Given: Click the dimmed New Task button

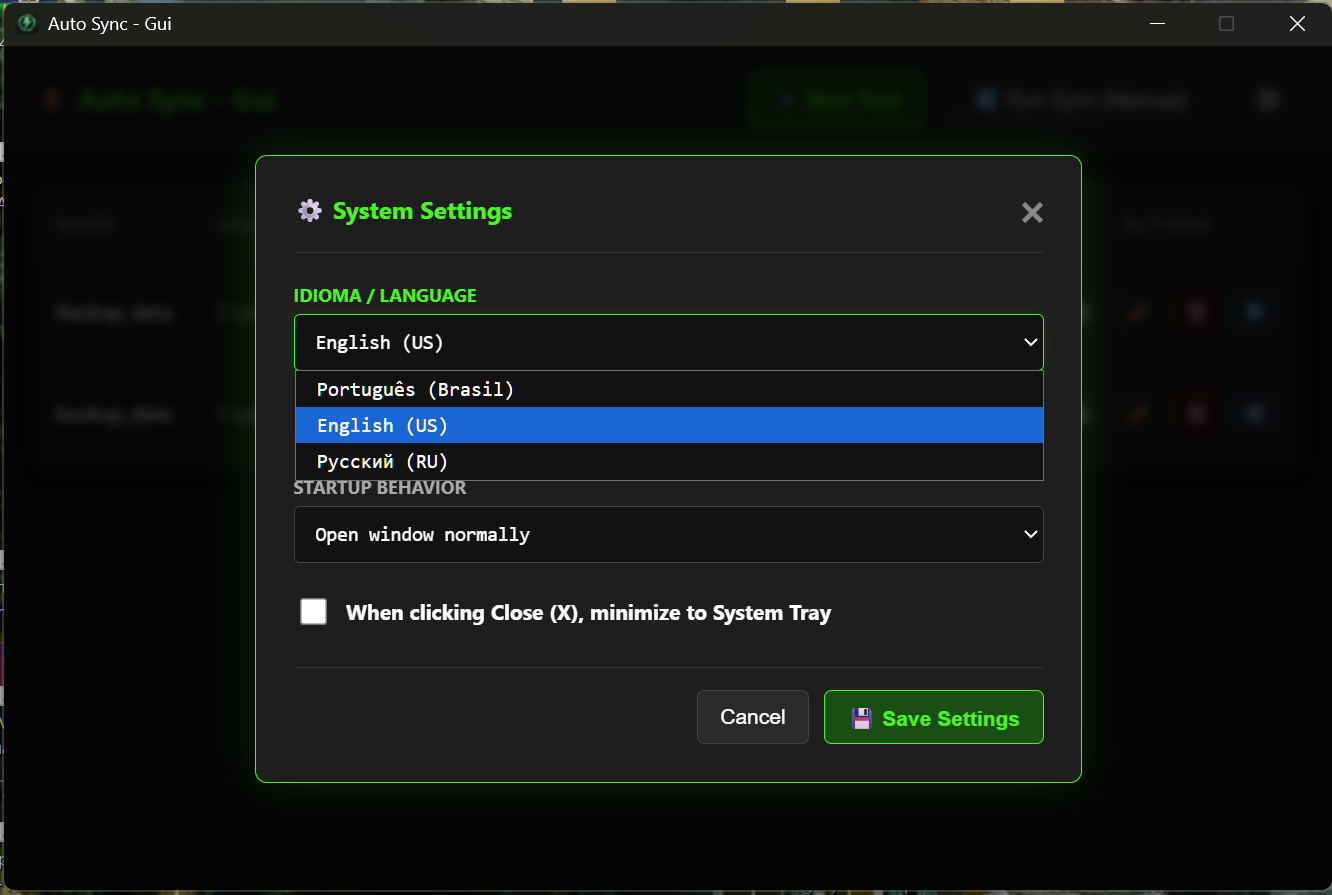Looking at the screenshot, I should click(838, 99).
